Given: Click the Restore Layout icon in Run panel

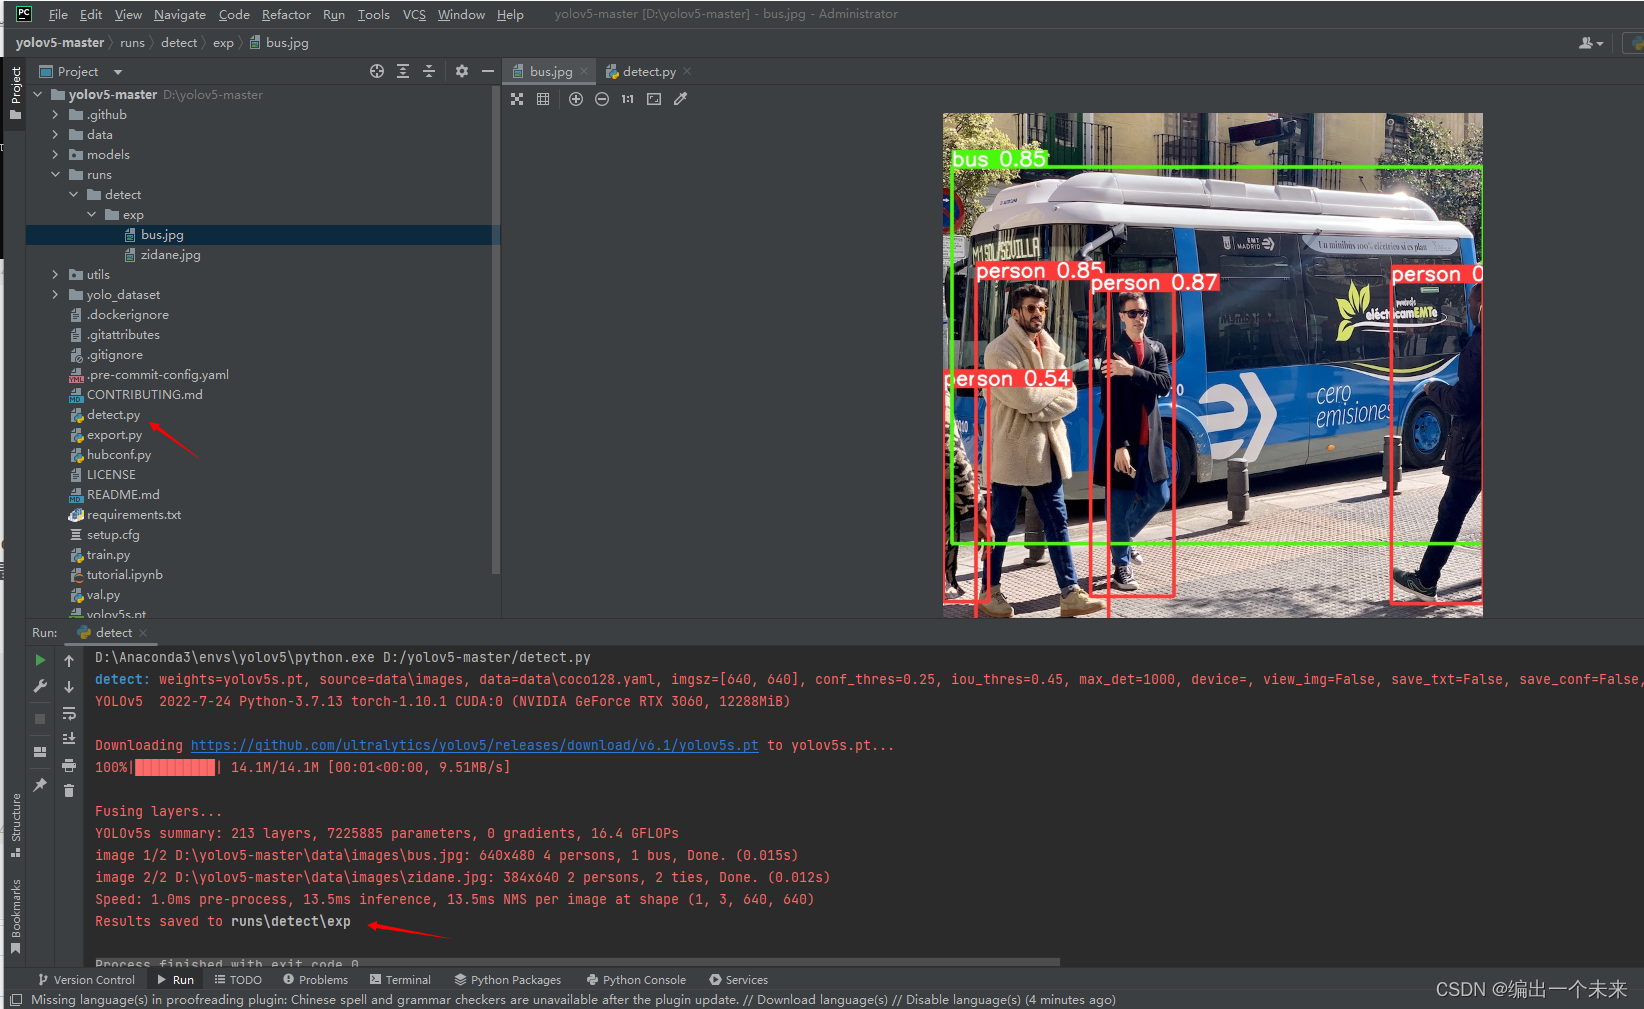Looking at the screenshot, I should (x=40, y=752).
